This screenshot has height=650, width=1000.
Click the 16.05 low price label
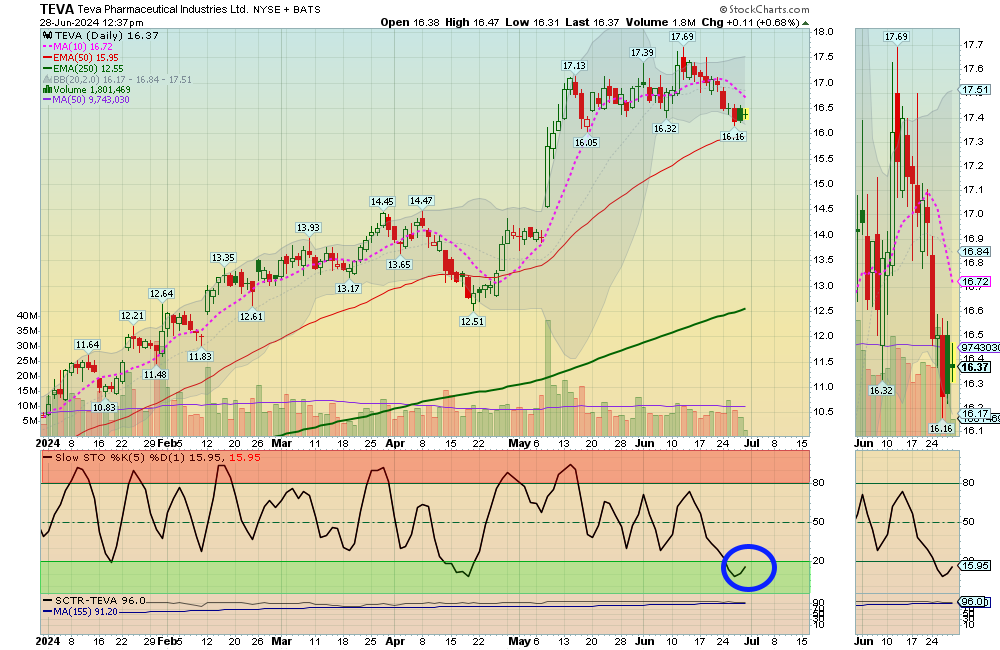pos(586,142)
